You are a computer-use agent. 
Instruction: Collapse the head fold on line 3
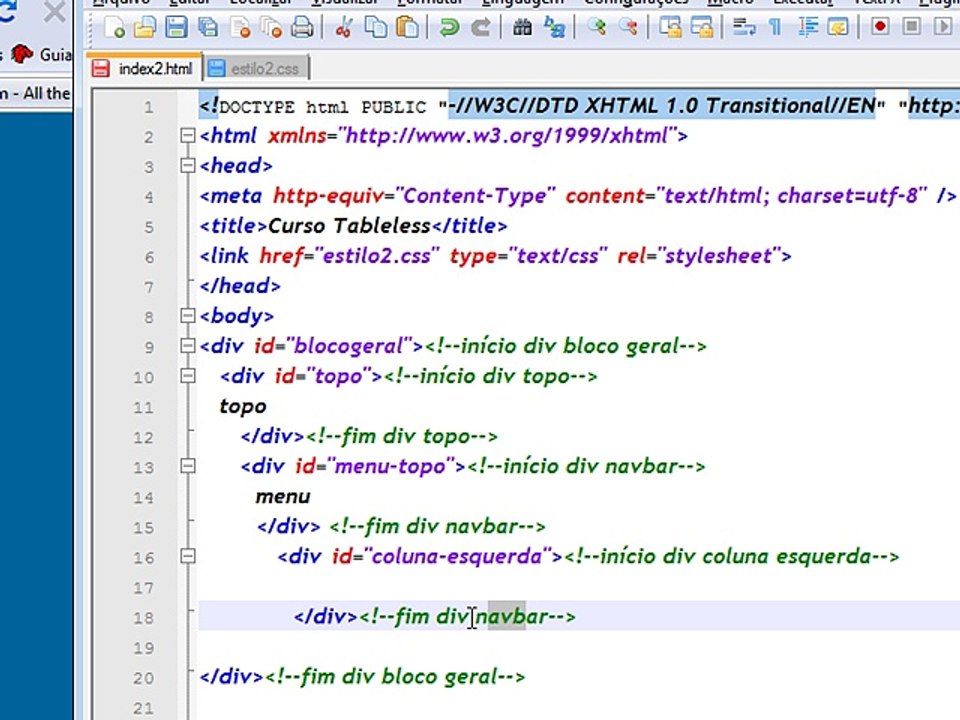(188, 165)
